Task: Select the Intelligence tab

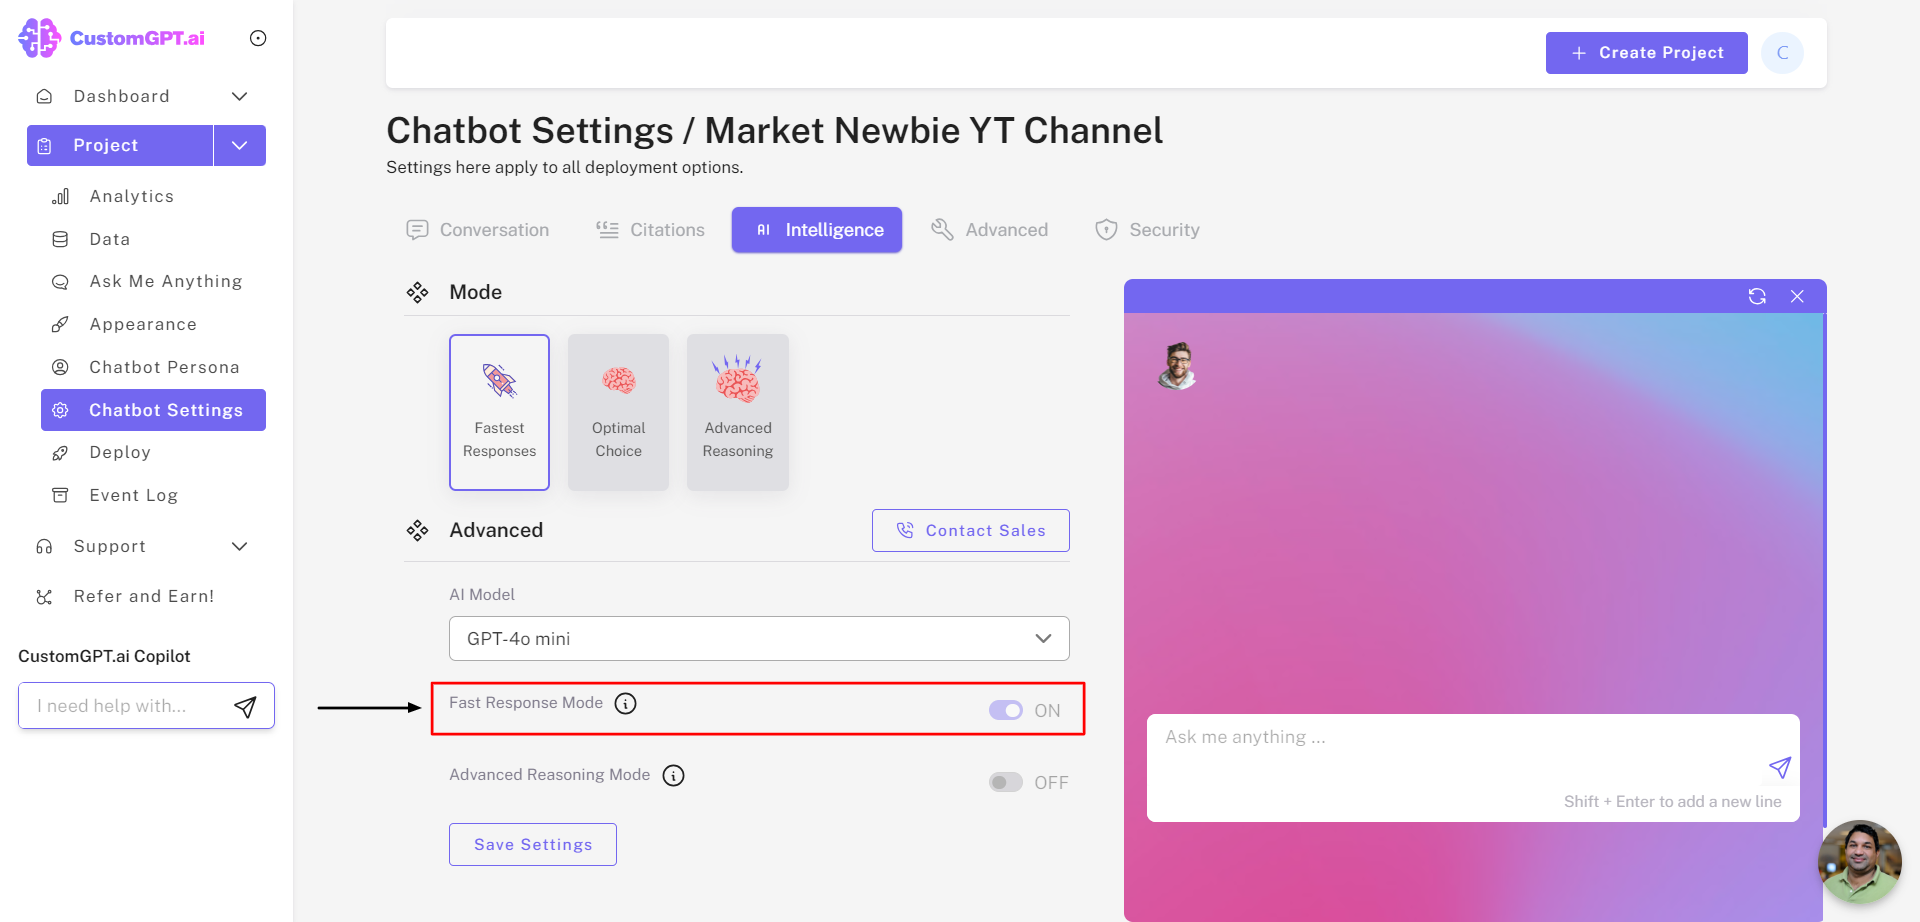Action: [817, 230]
